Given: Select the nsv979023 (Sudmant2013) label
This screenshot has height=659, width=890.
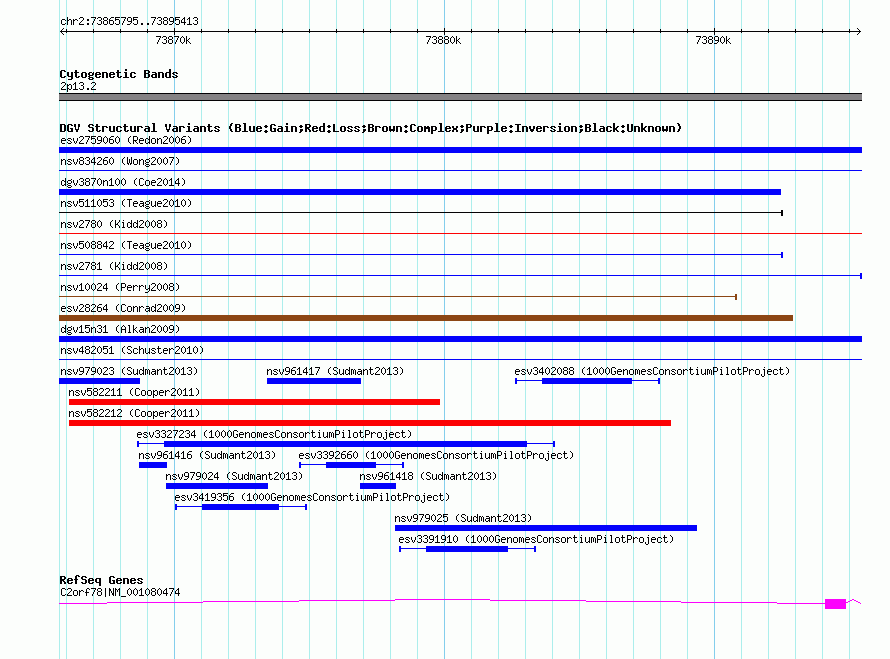Looking at the screenshot, I should pos(129,371).
